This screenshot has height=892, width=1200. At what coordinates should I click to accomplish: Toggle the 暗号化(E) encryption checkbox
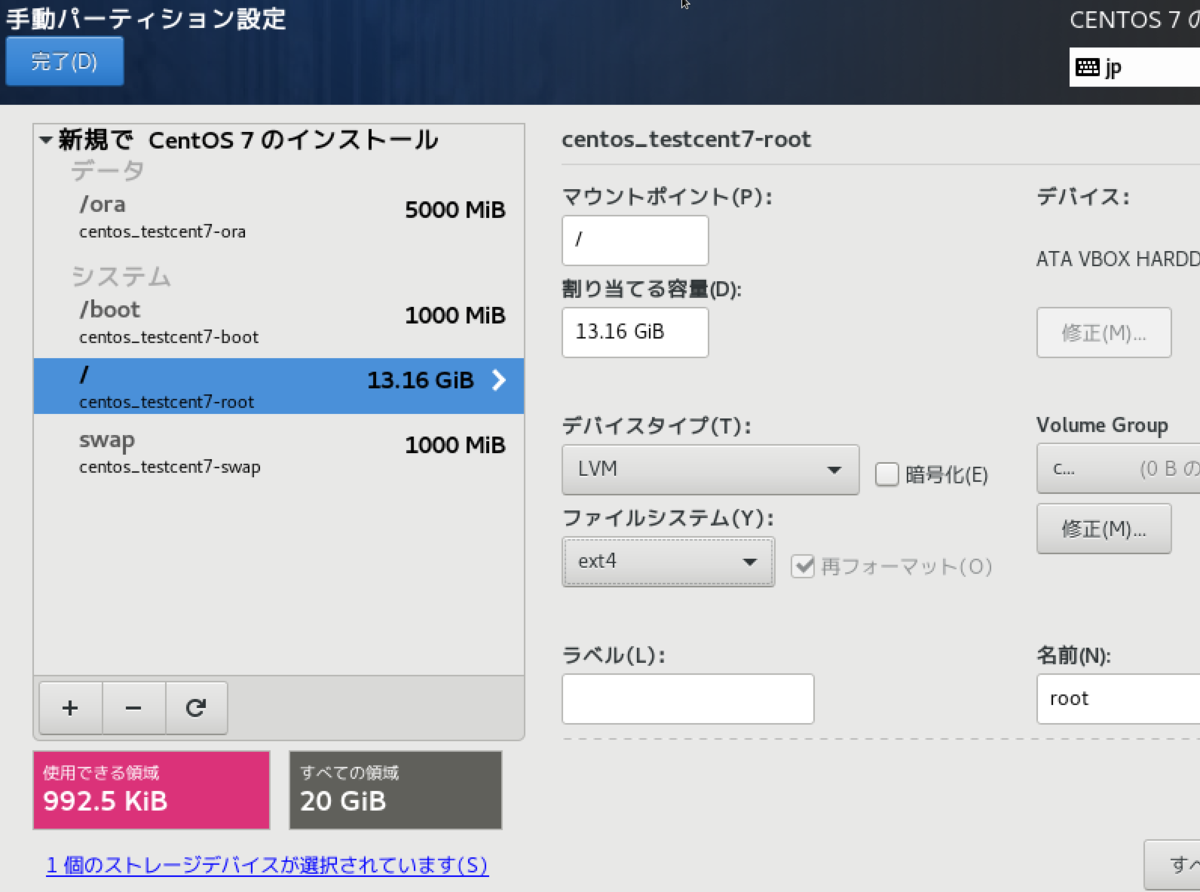point(886,474)
